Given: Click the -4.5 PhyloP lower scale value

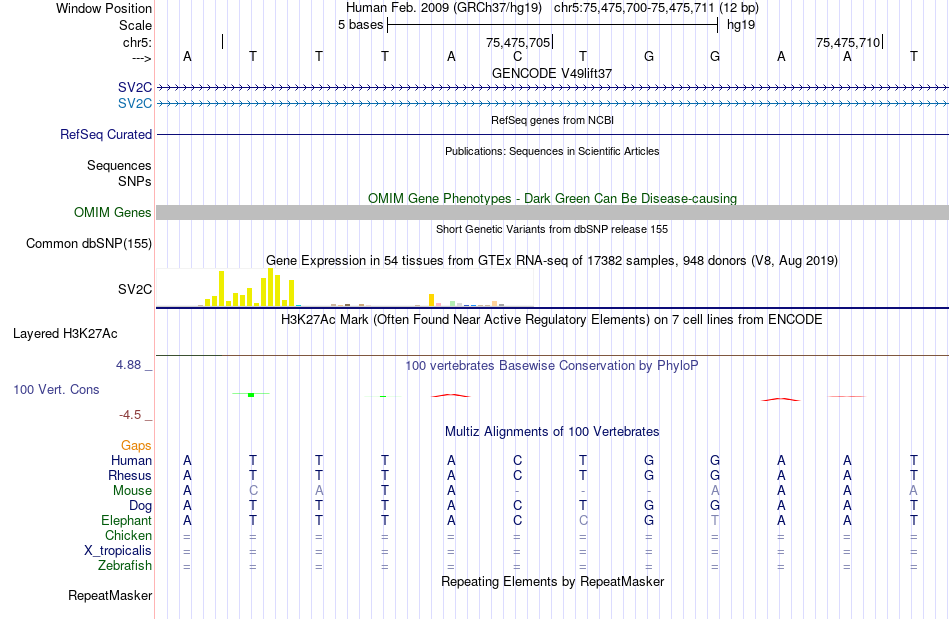Looking at the screenshot, I should pos(130,414).
